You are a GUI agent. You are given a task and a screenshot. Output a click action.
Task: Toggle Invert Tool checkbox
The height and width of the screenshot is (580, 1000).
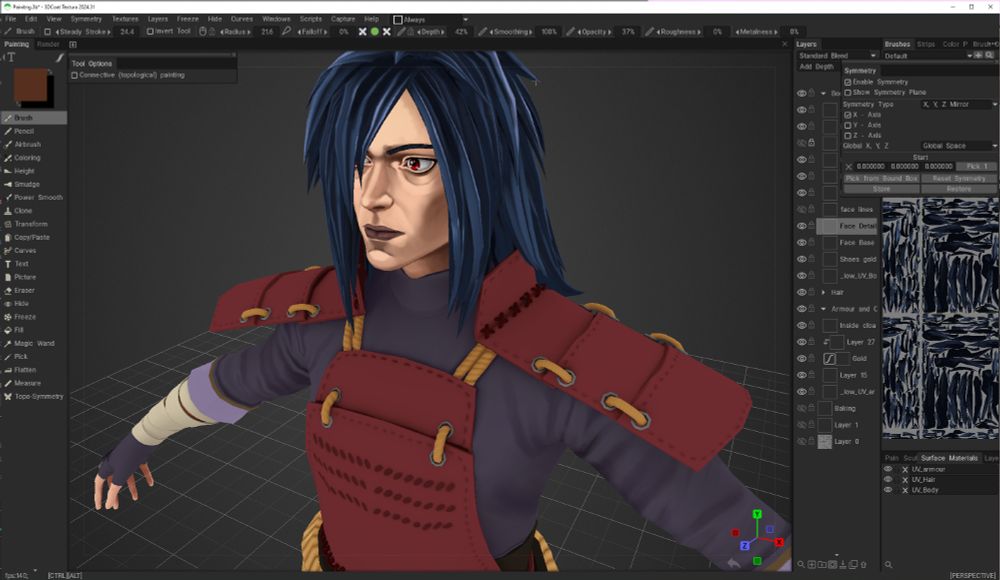pos(150,31)
